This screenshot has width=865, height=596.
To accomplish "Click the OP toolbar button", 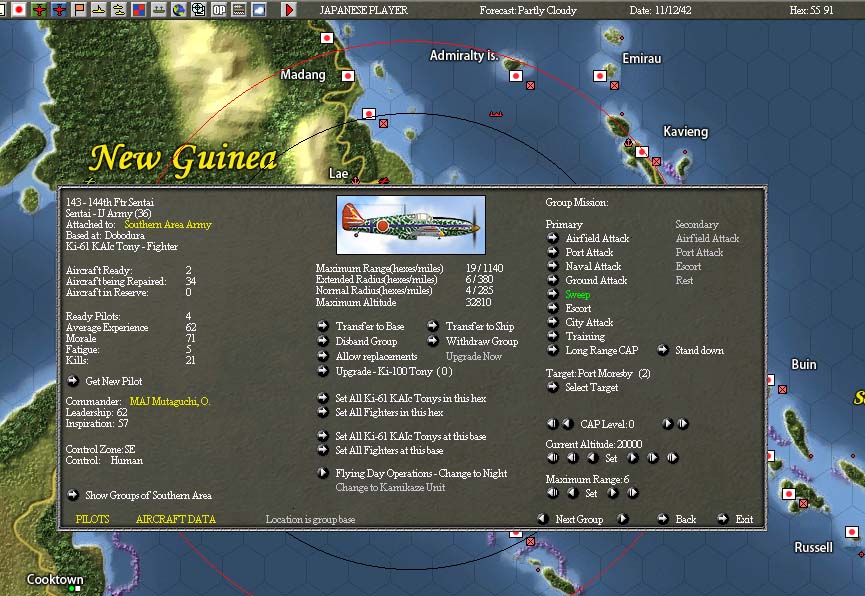I will pyautogui.click(x=219, y=9).
